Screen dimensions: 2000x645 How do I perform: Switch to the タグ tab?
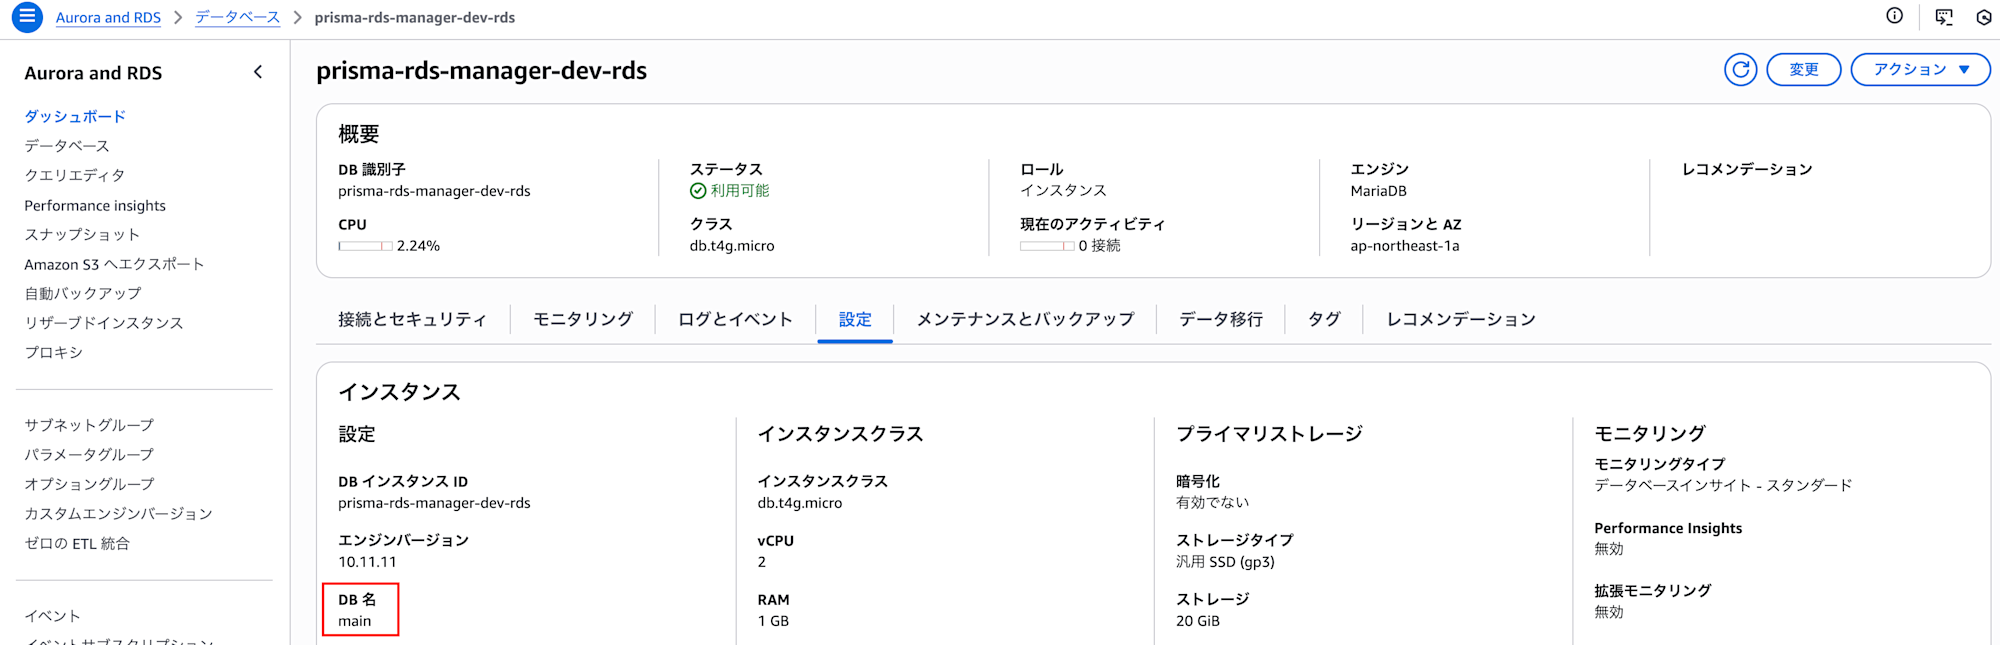[x=1324, y=320]
